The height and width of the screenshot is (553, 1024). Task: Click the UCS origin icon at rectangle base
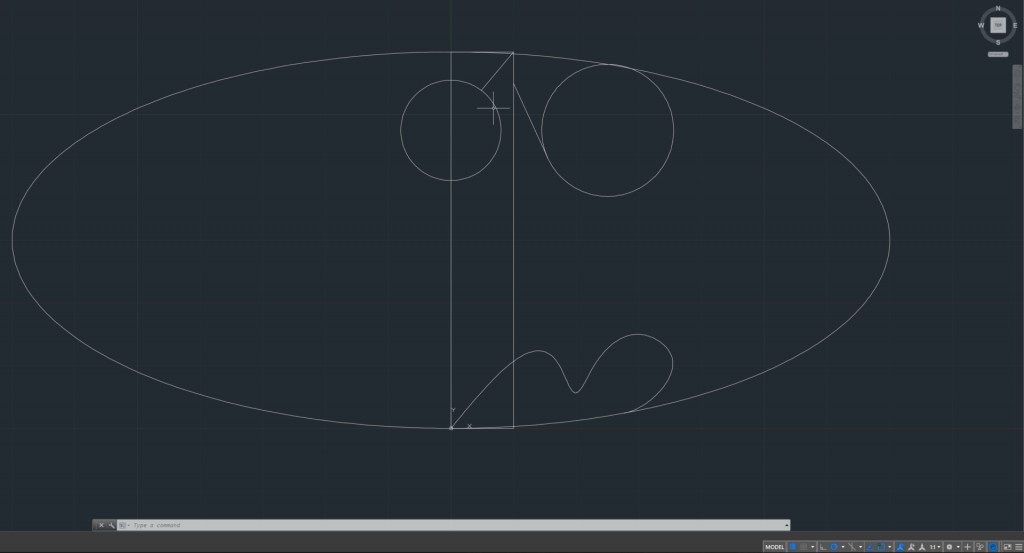pyautogui.click(x=451, y=428)
